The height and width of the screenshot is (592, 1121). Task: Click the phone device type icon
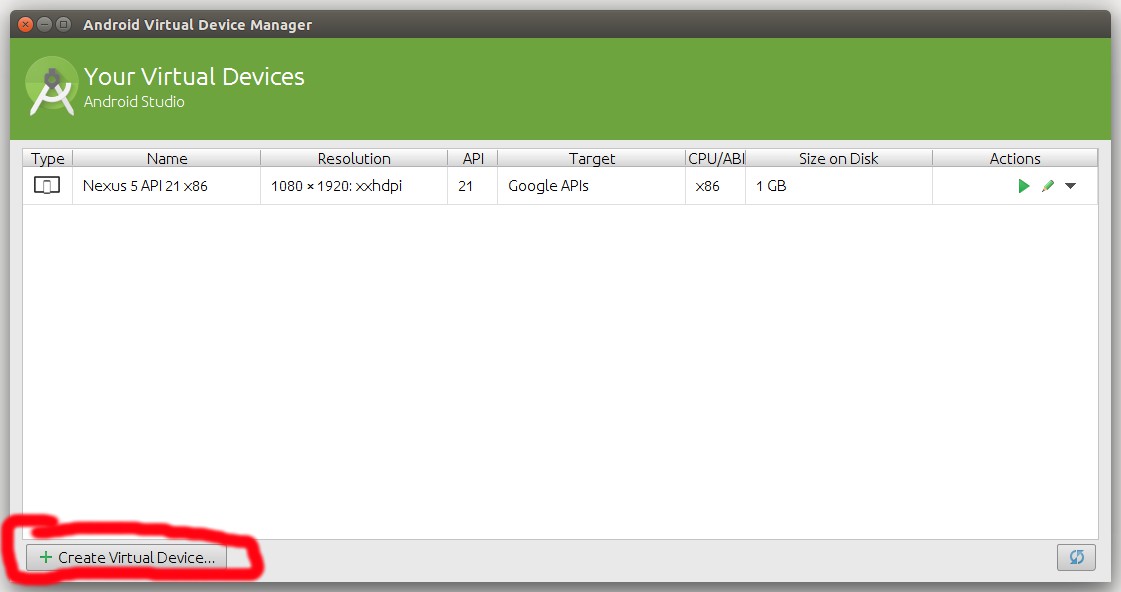47,186
